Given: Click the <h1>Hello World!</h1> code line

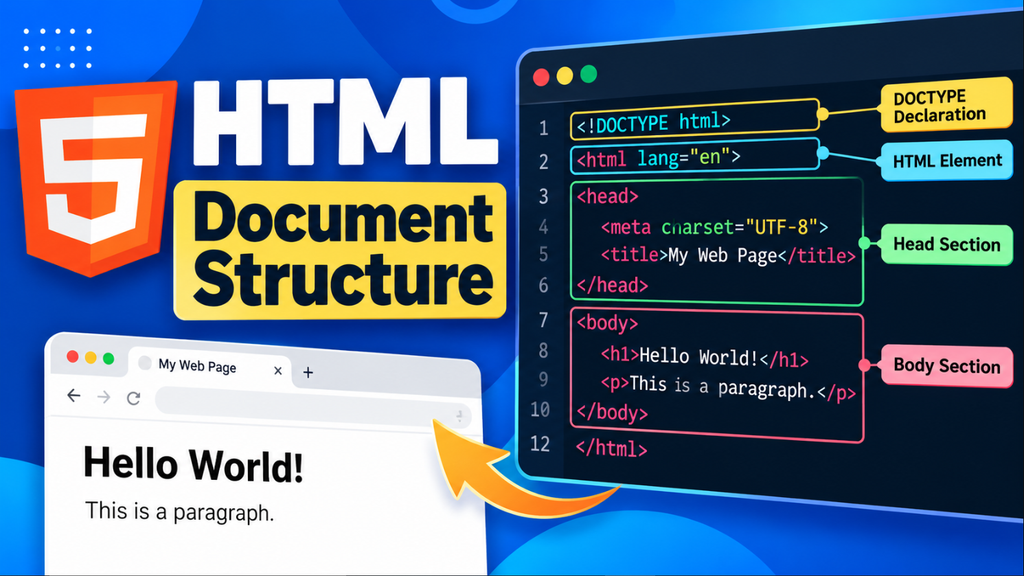Looking at the screenshot, I should [x=705, y=357].
